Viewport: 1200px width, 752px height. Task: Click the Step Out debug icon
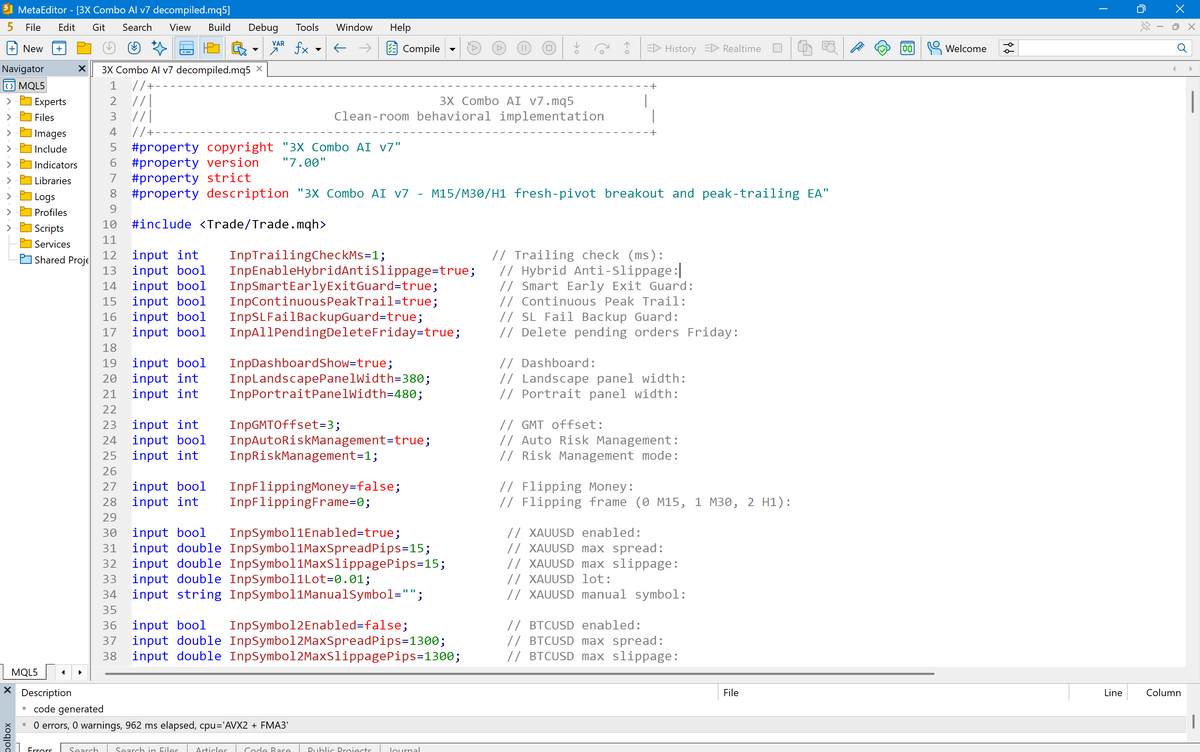pos(626,48)
